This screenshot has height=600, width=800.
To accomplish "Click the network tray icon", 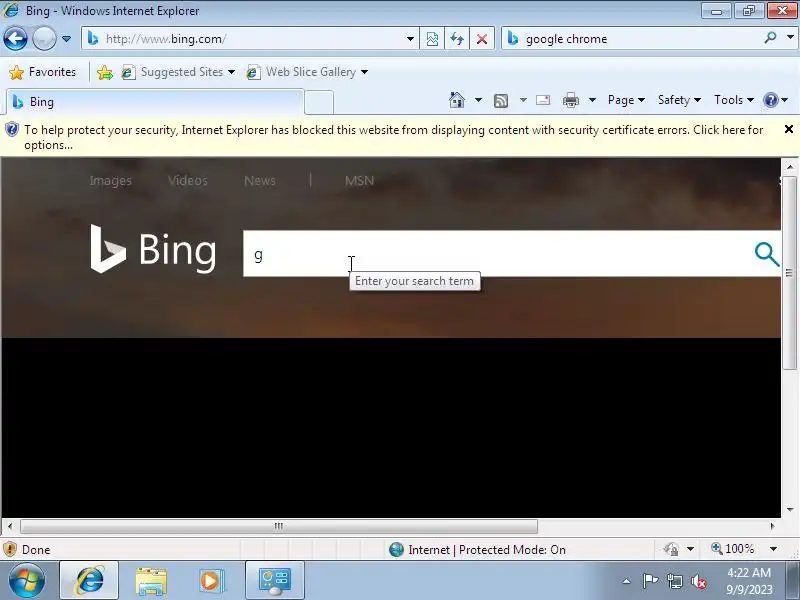I will click(x=674, y=581).
